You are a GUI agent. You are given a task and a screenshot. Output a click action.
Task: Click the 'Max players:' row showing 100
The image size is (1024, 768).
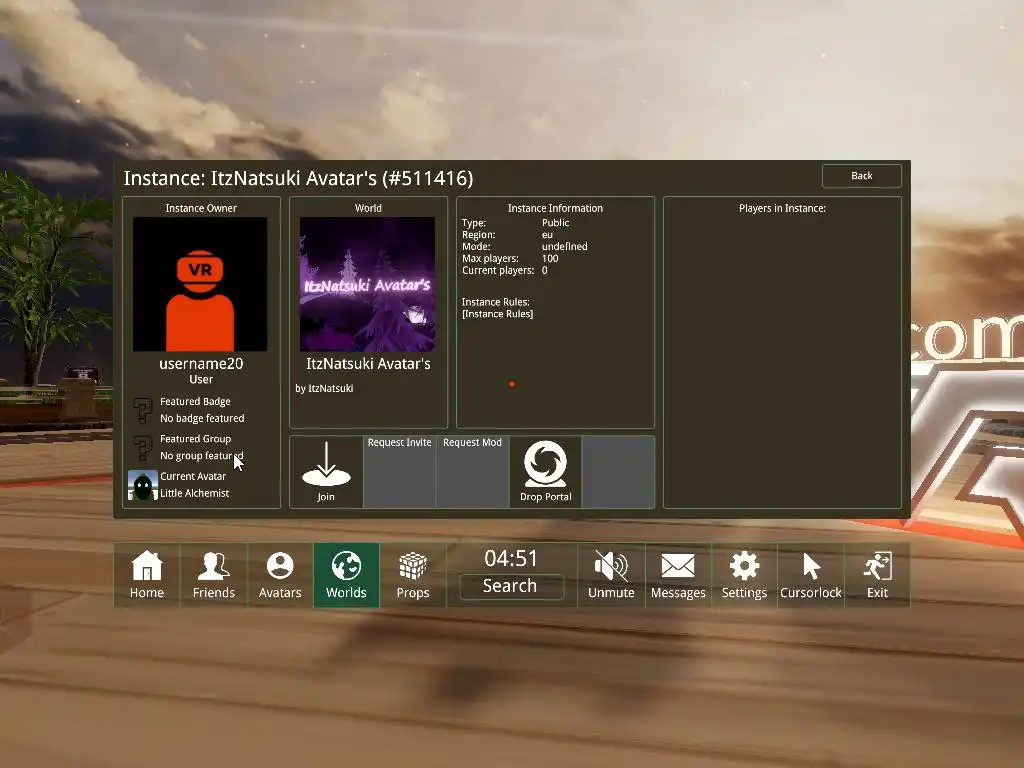point(511,259)
